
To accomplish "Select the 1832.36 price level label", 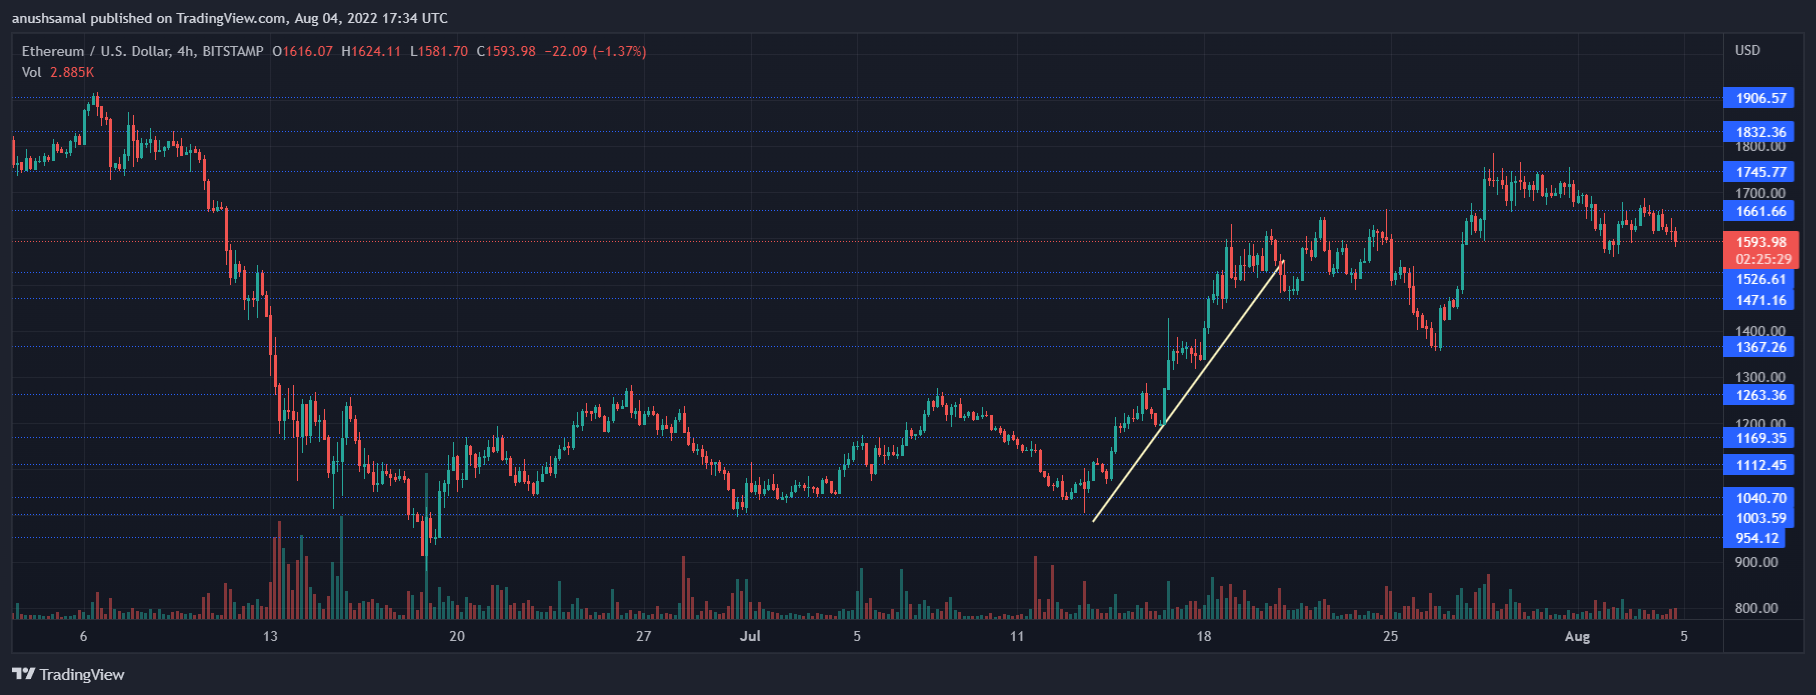I will pyautogui.click(x=1761, y=132).
